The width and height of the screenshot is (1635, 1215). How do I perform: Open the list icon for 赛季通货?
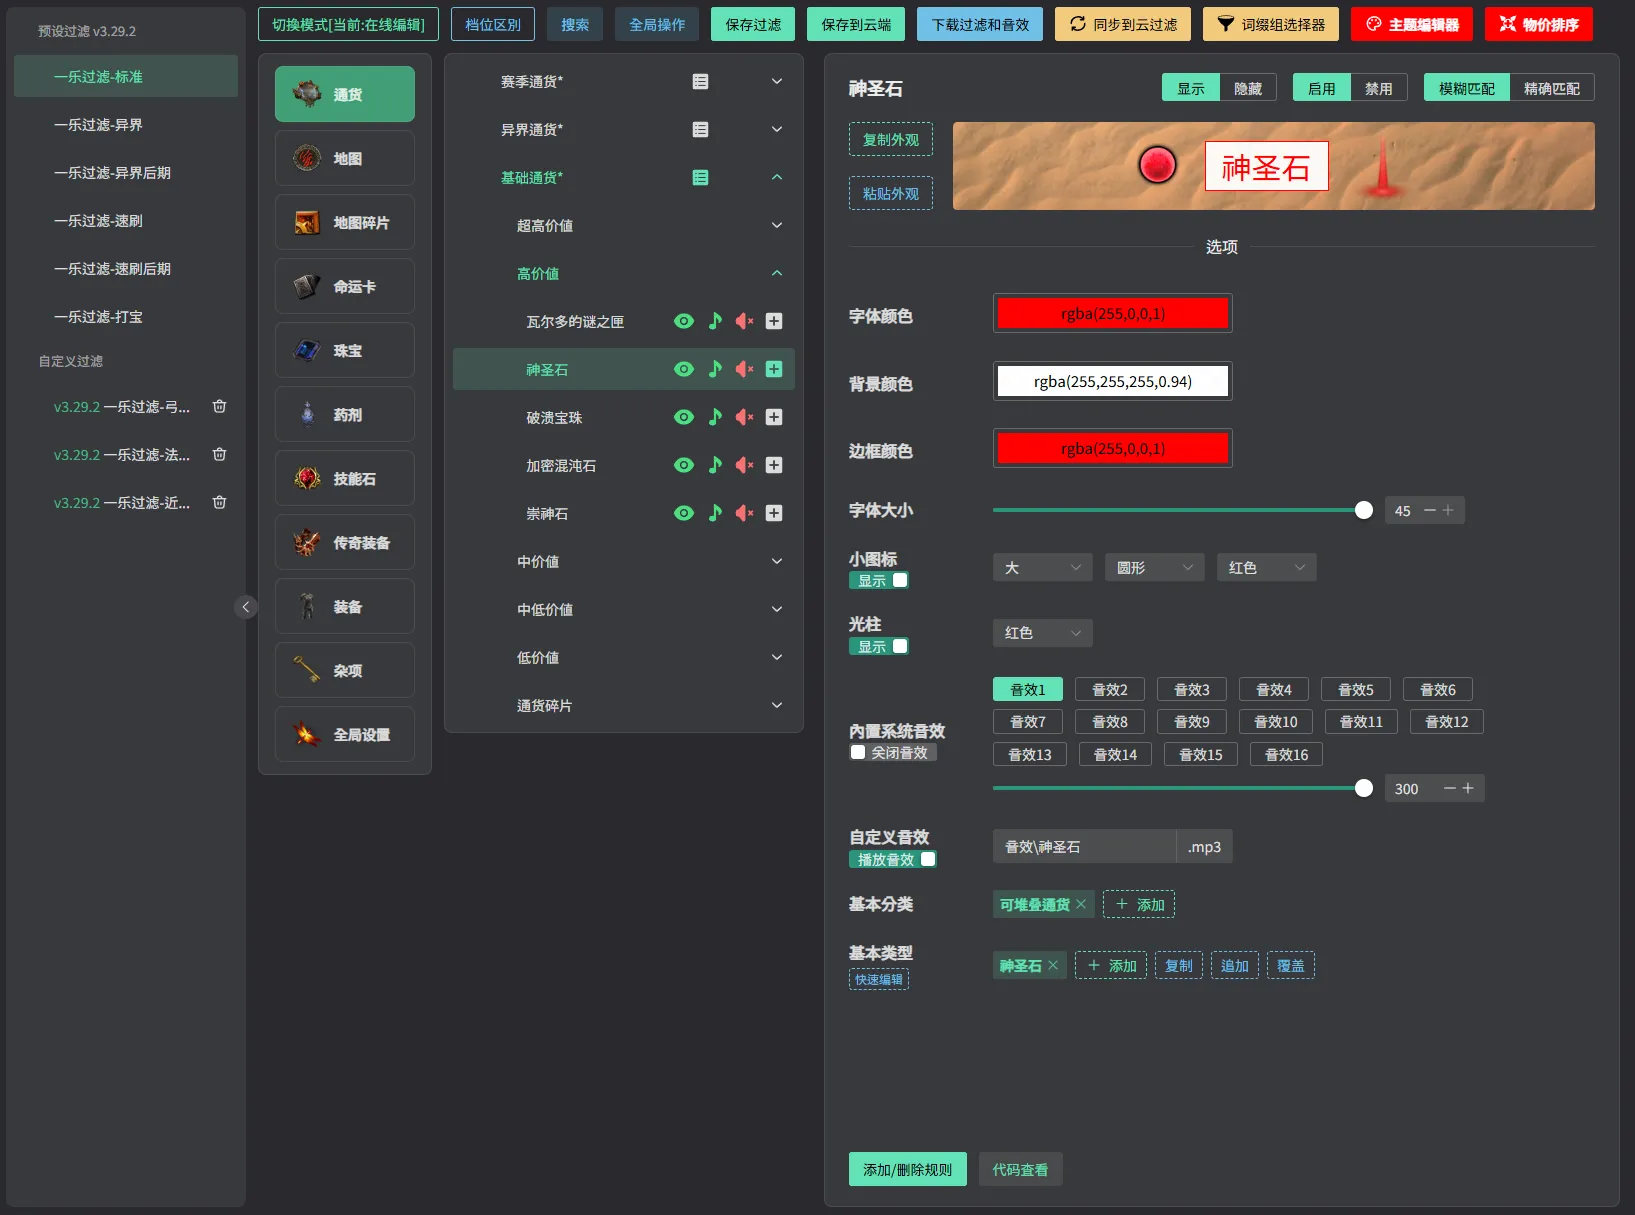[700, 81]
